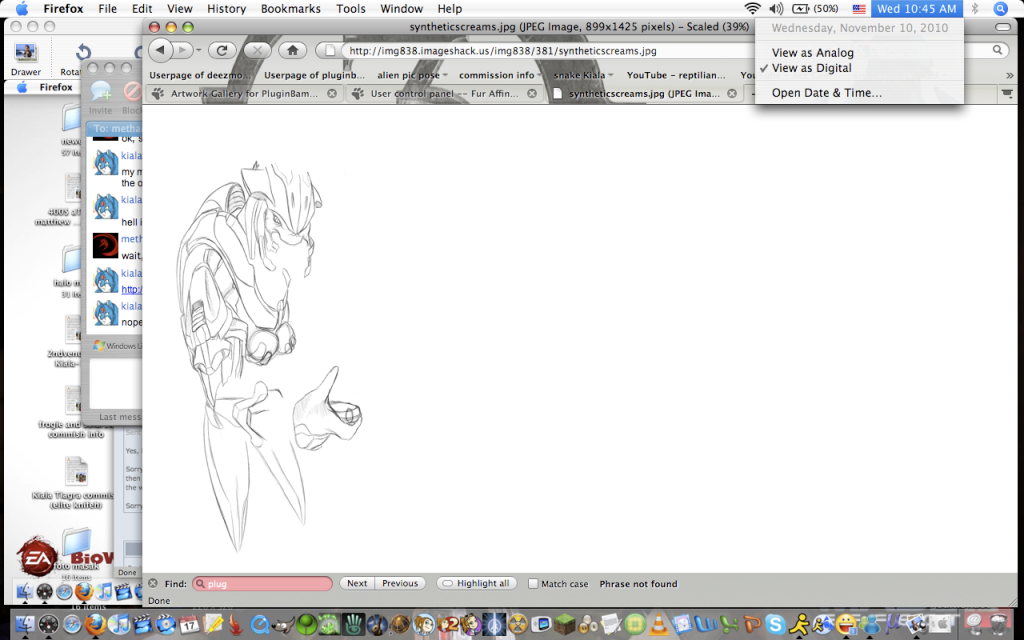The width and height of the screenshot is (1024, 640).
Task: Expand the snake Kiala bookmark folder
Action: click(583, 75)
